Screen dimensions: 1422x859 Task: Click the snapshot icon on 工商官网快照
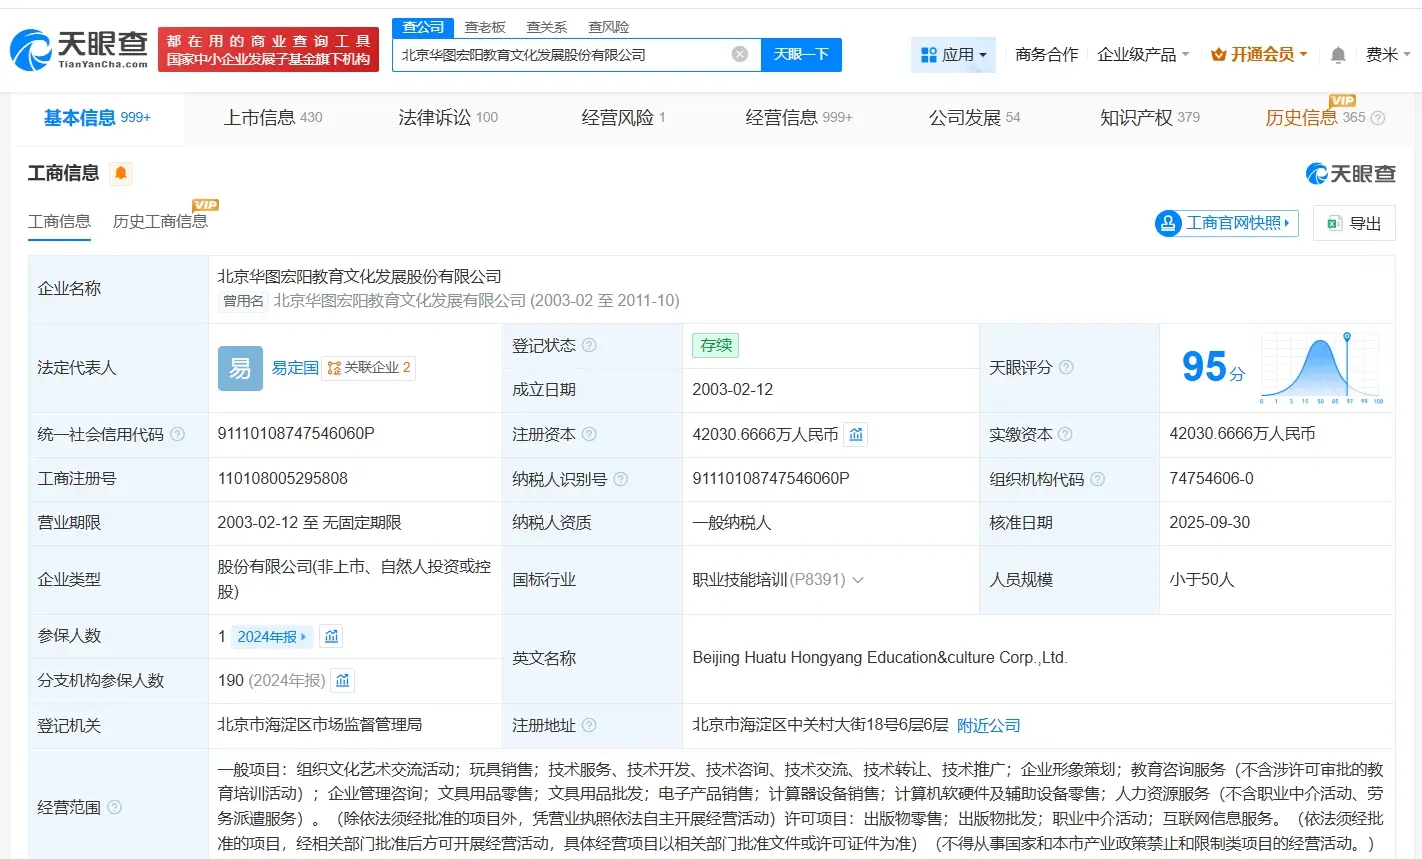point(1168,223)
